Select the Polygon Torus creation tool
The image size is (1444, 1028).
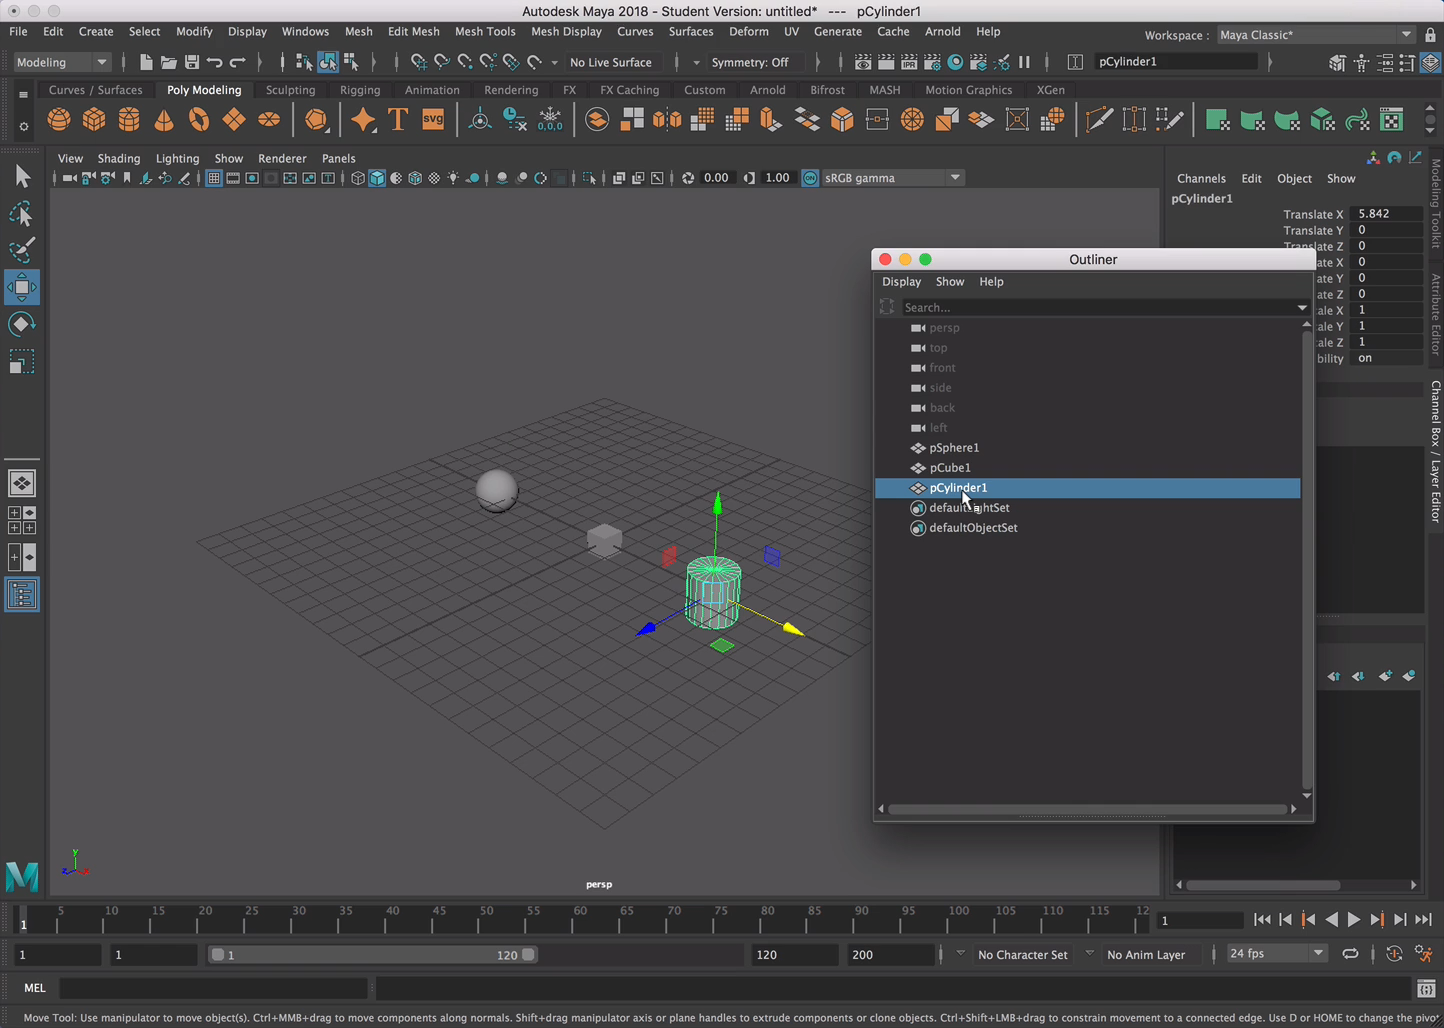[198, 119]
